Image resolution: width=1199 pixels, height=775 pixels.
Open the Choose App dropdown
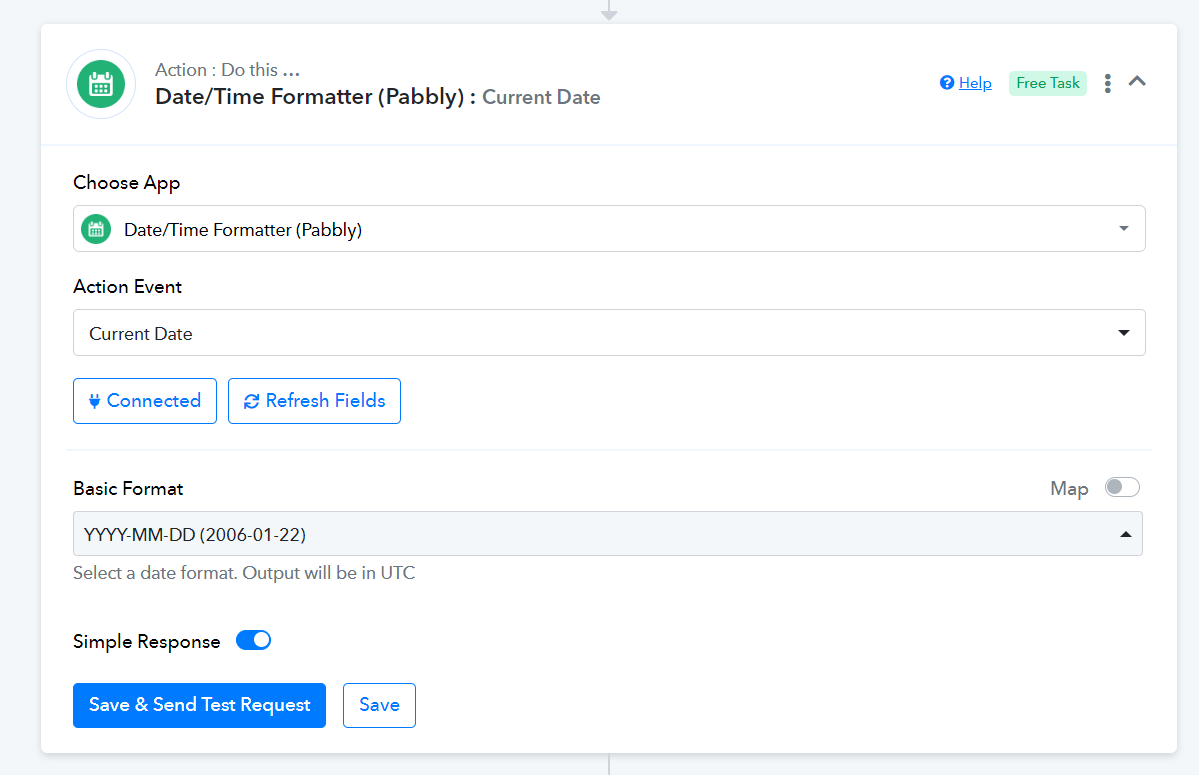(x=609, y=229)
